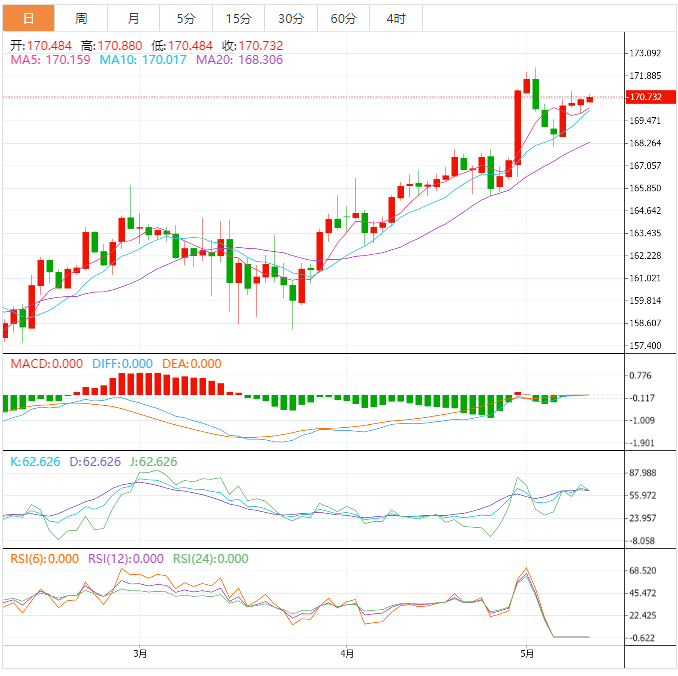Switch to the 周 (weekly) tab
This screenshot has width=678, height=676.
[80, 18]
